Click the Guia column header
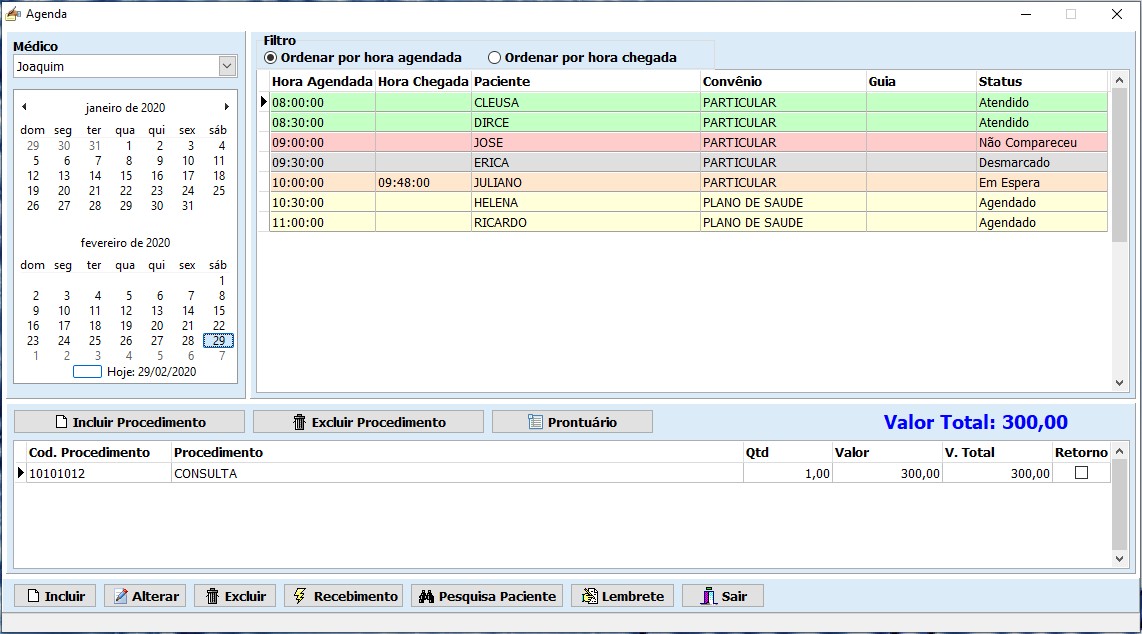The width and height of the screenshot is (1142, 634). click(x=921, y=82)
